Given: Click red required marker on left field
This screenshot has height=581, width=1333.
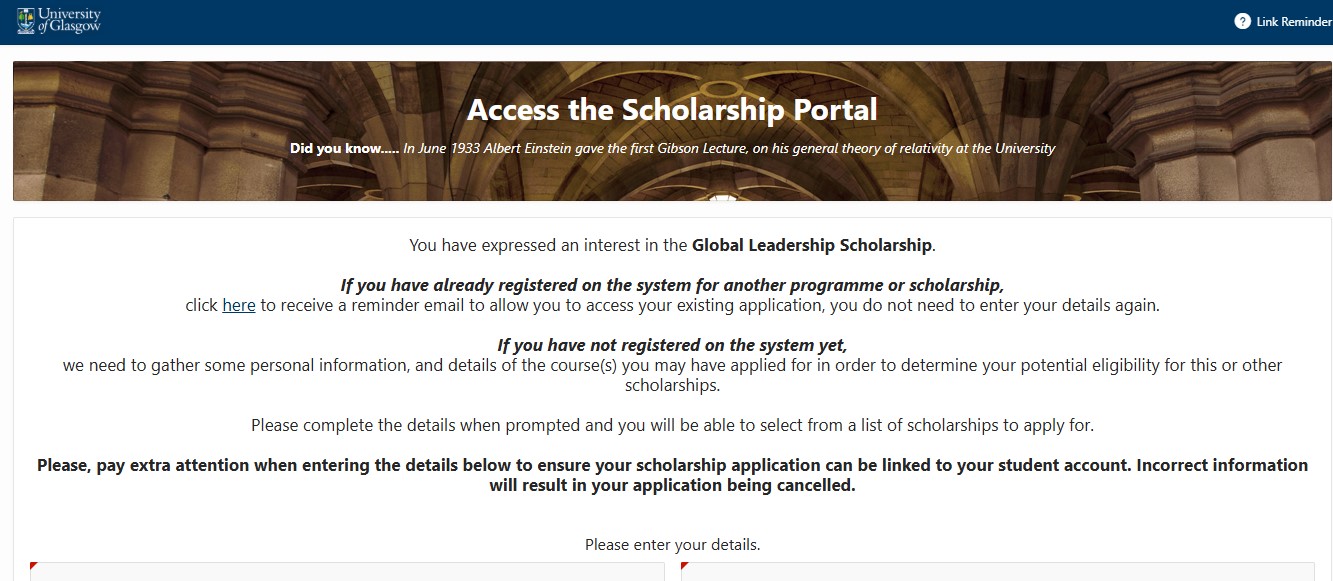Looking at the screenshot, I should coord(34,566).
